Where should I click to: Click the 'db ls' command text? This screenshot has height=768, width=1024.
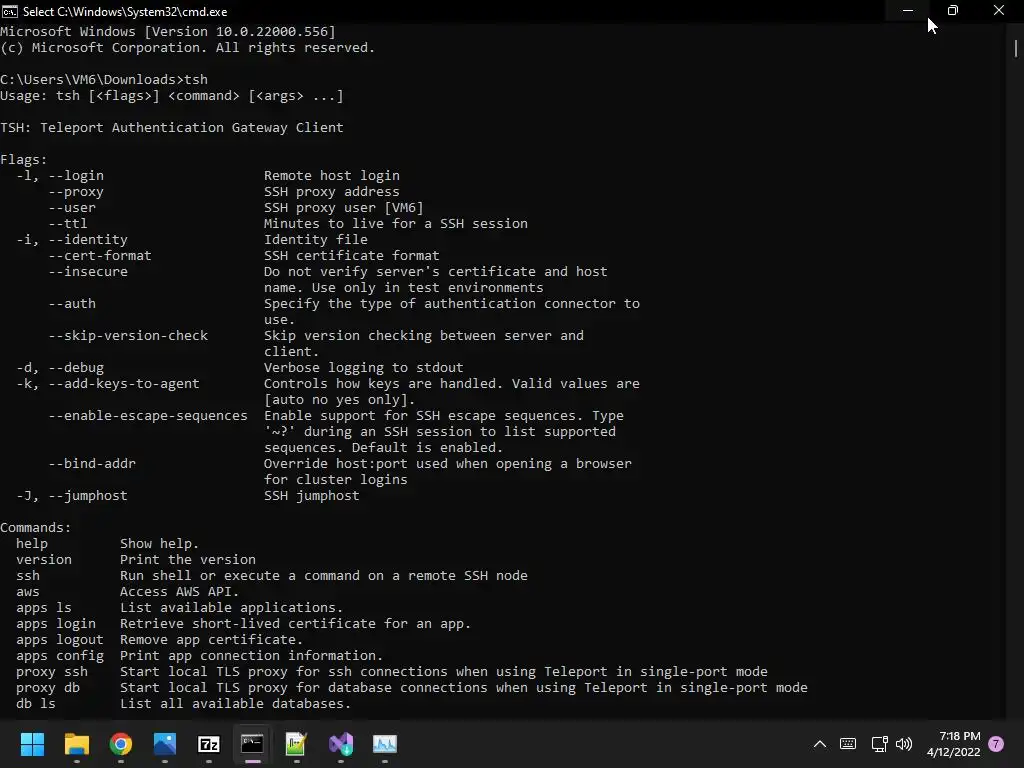coord(36,704)
